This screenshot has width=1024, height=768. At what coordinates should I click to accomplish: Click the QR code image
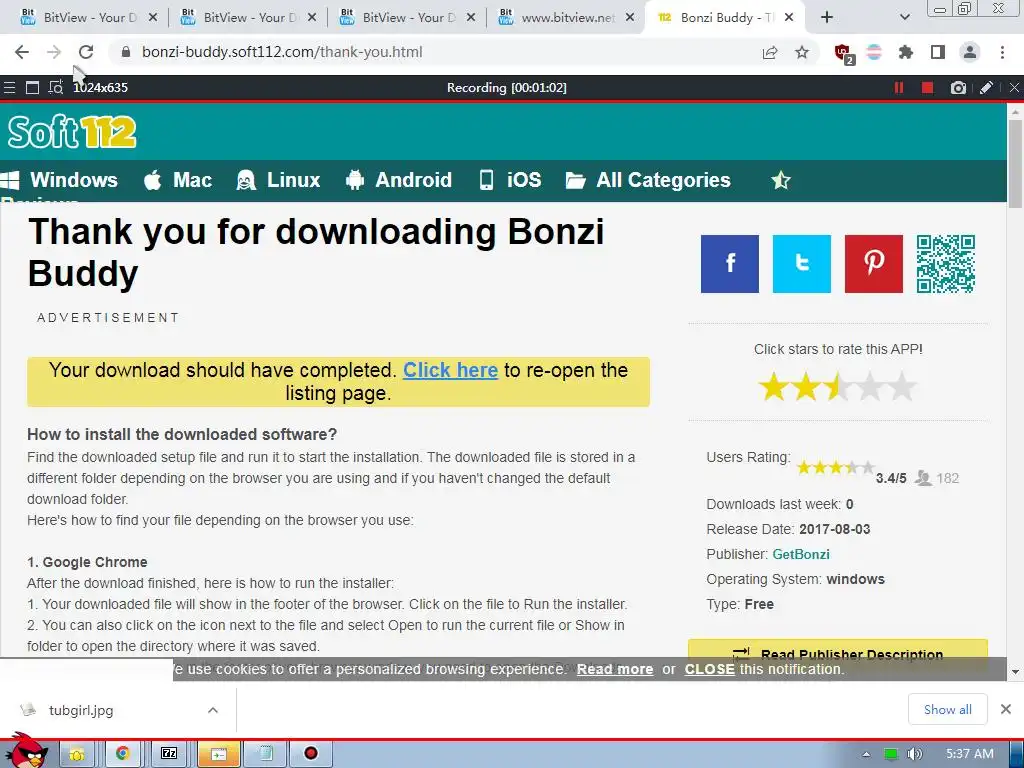[946, 264]
